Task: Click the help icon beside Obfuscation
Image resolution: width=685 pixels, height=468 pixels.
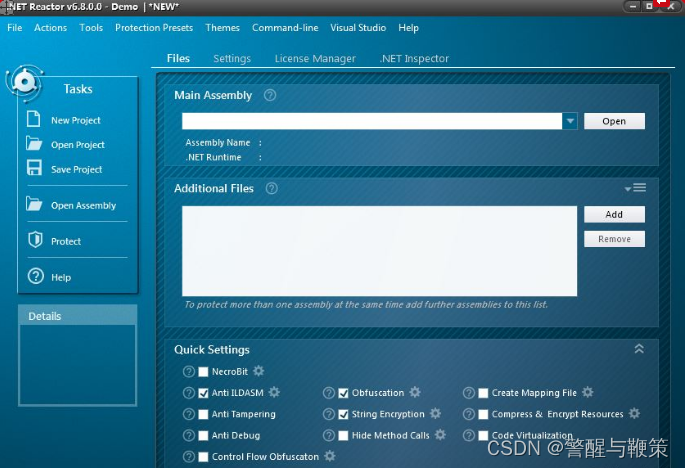Action: pyautogui.click(x=329, y=393)
